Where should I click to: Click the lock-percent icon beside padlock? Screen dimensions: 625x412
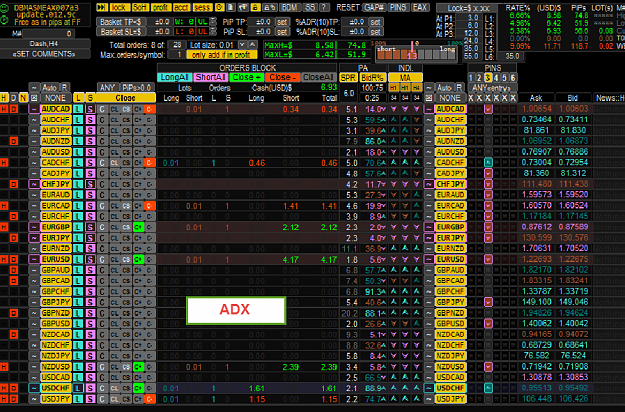[270, 7]
